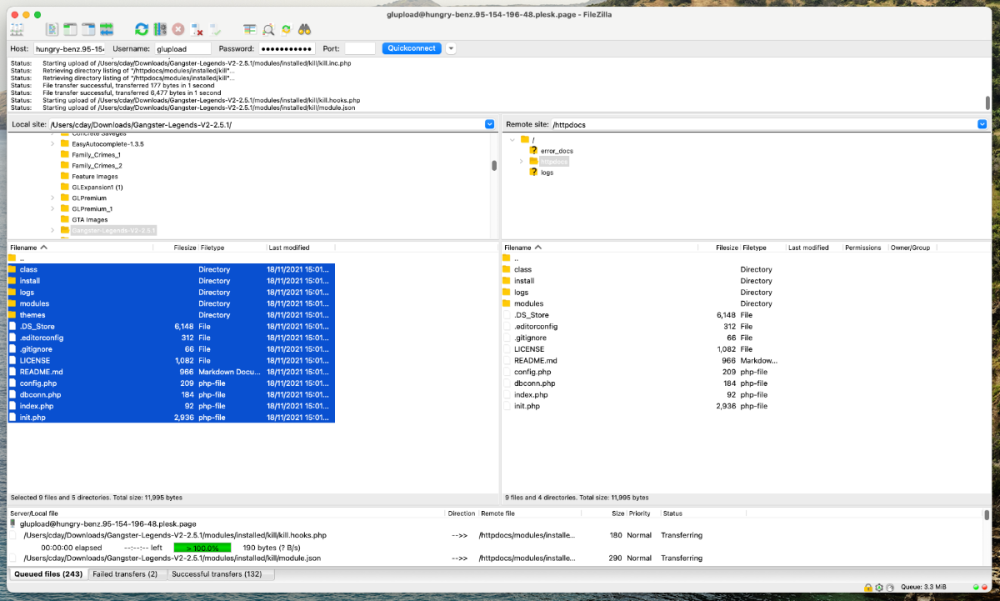Enable synchronized browsing
This screenshot has height=601, width=1000.
287,28
